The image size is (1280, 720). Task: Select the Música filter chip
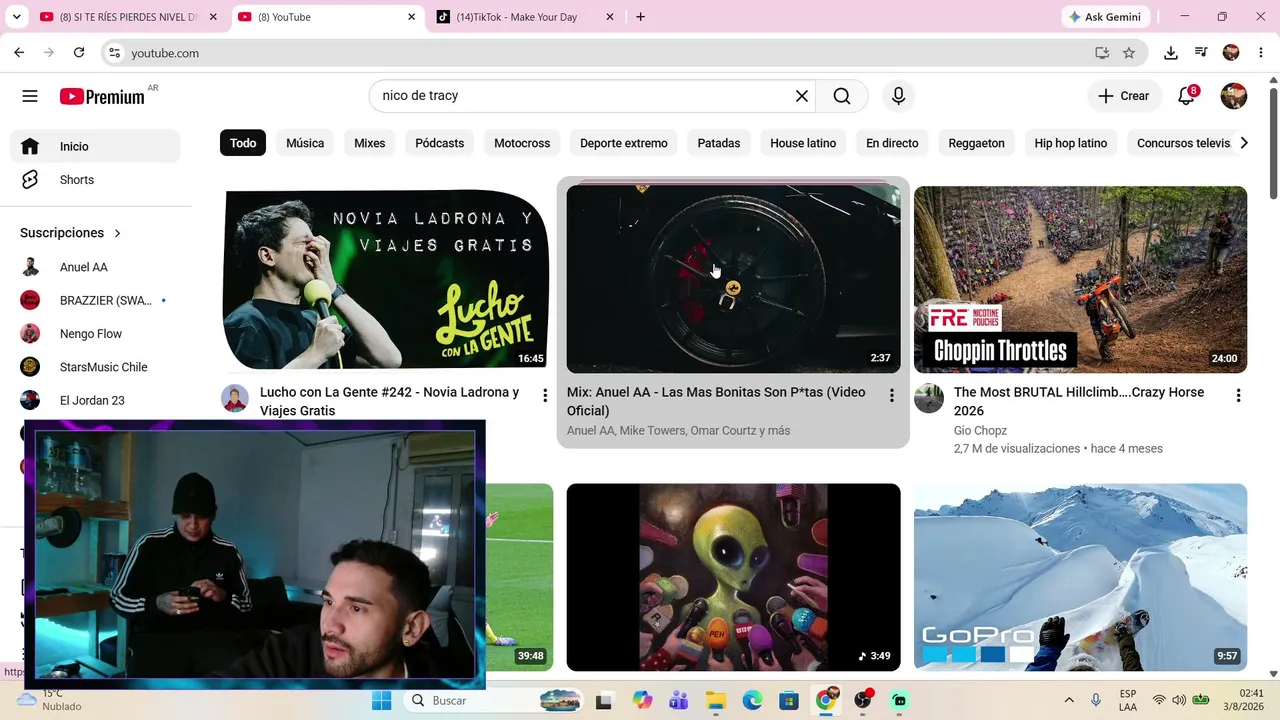click(x=305, y=143)
